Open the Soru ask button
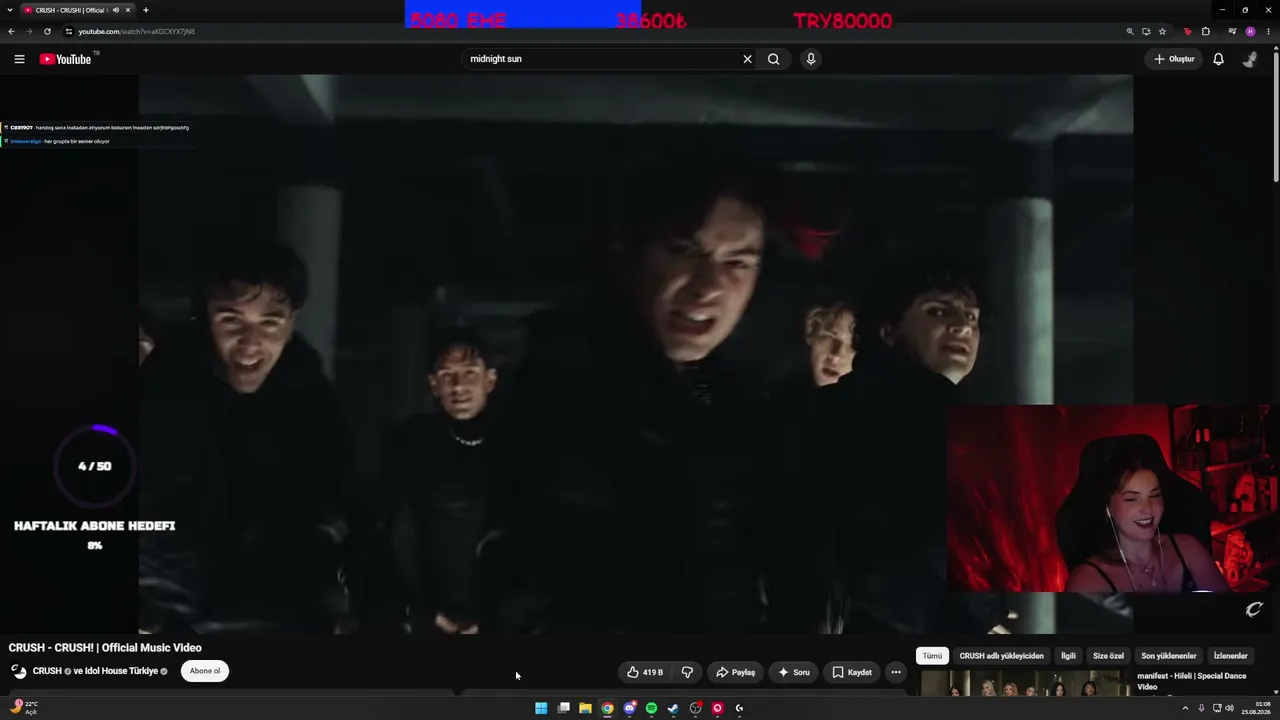This screenshot has width=1280, height=720. point(794,672)
